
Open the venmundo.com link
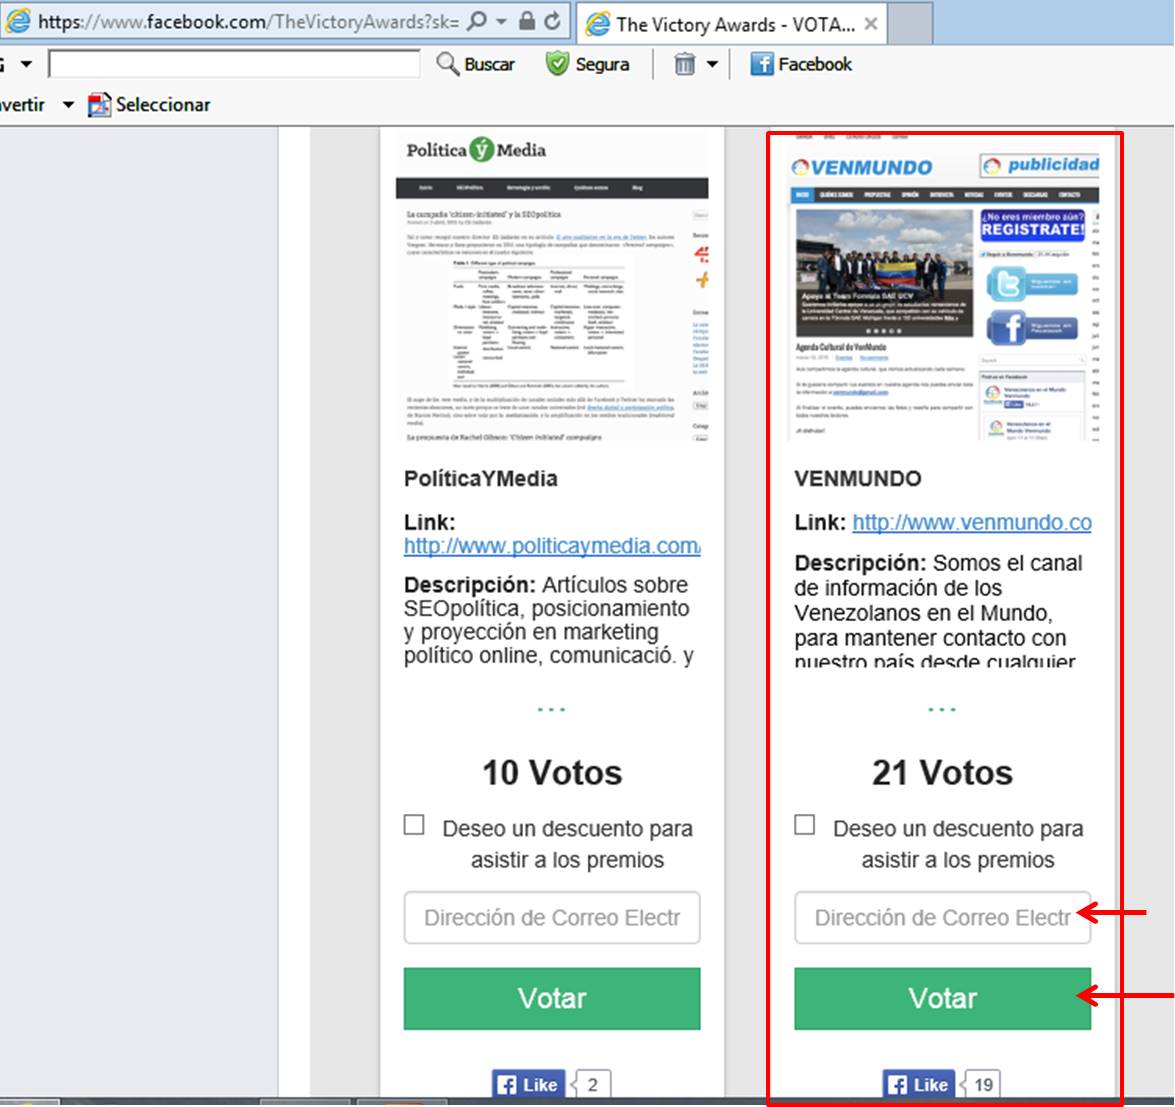click(x=971, y=522)
